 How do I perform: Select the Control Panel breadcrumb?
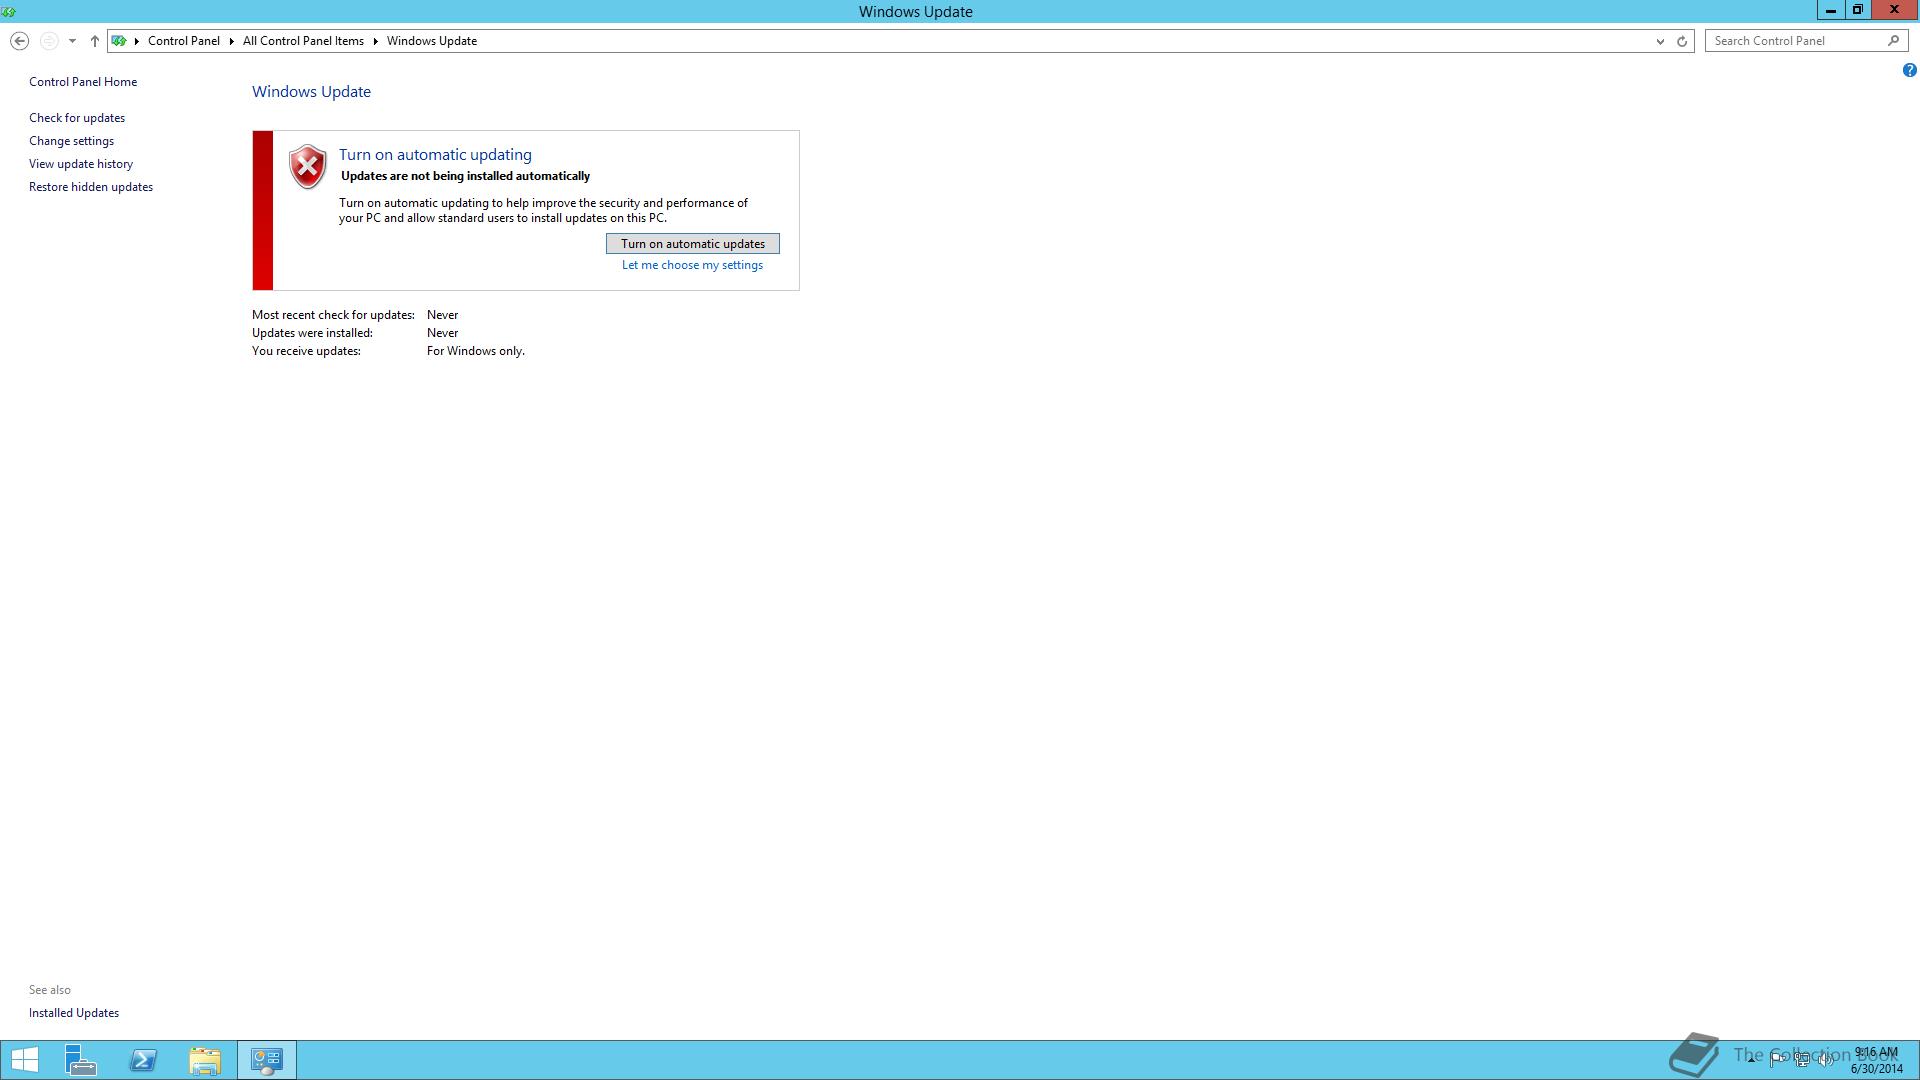point(184,41)
